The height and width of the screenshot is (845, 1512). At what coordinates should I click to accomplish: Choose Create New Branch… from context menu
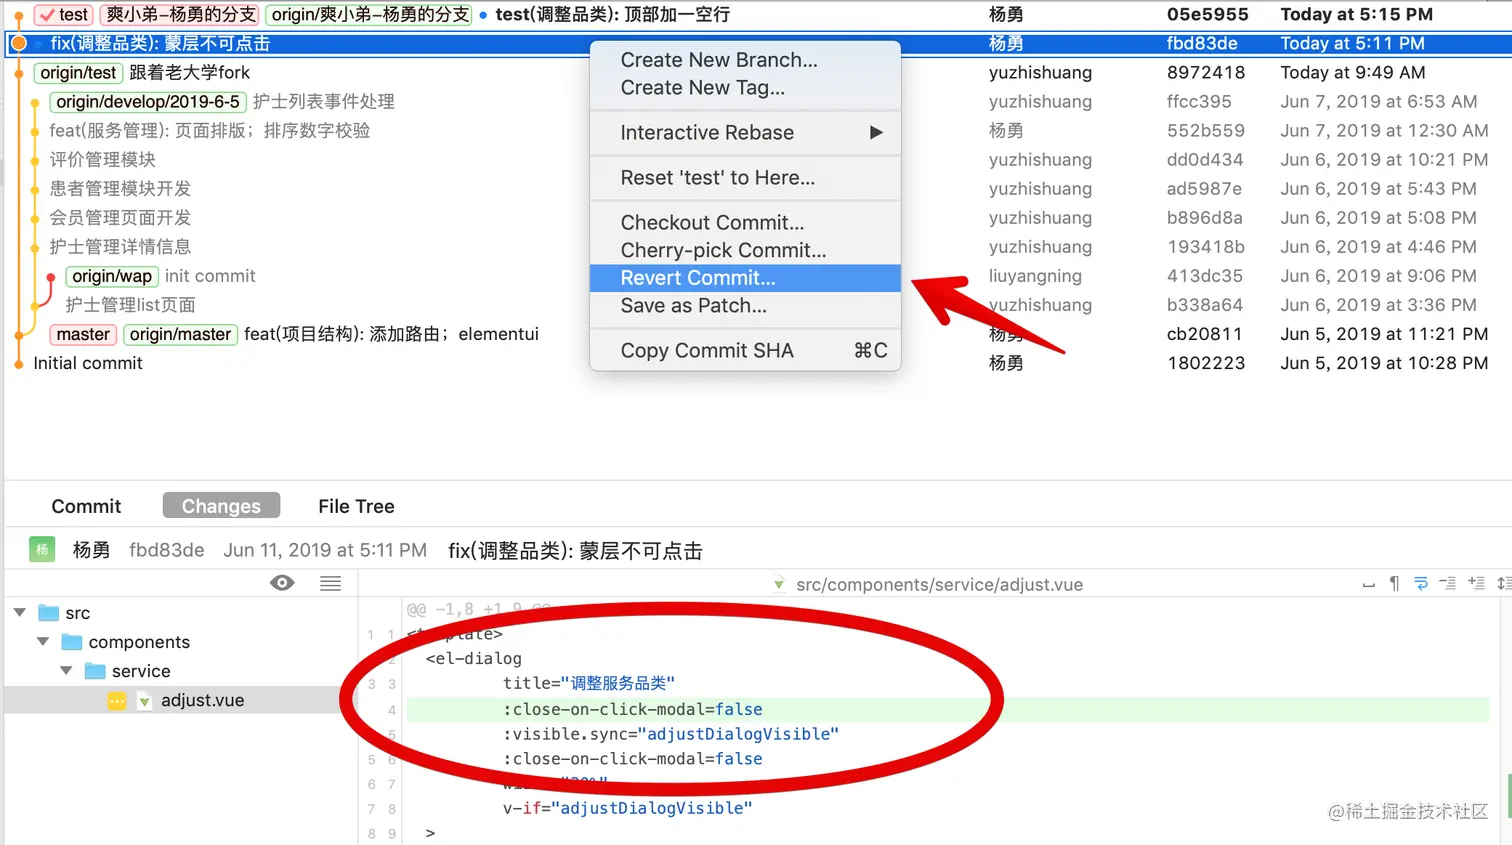(745, 59)
